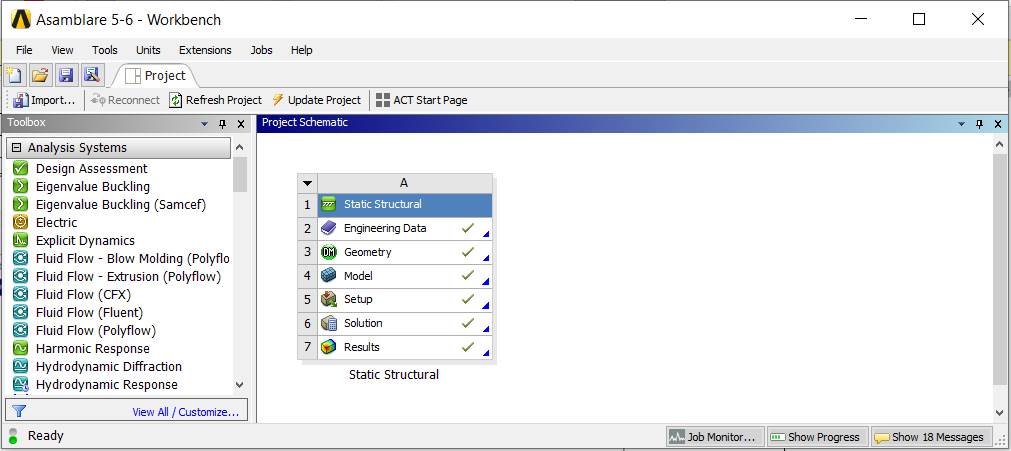
Task: Open the Jobs menu
Action: tap(261, 50)
